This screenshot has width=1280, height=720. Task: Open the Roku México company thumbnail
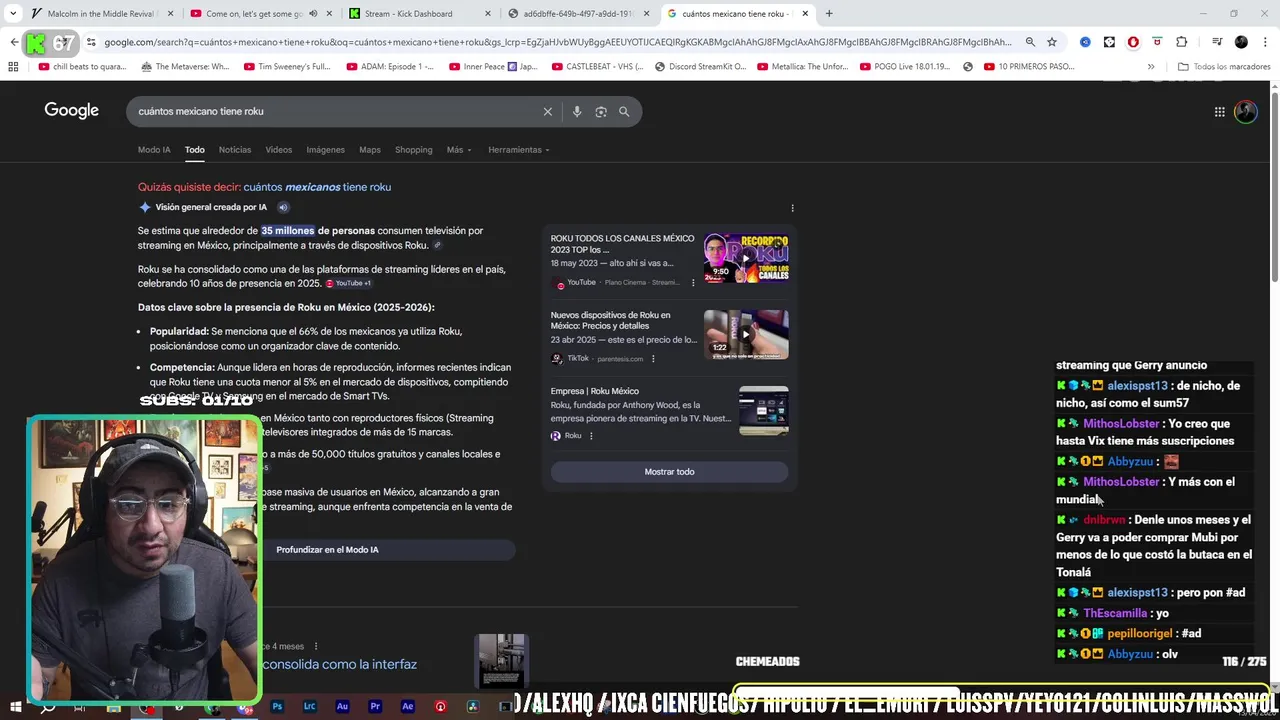point(764,411)
